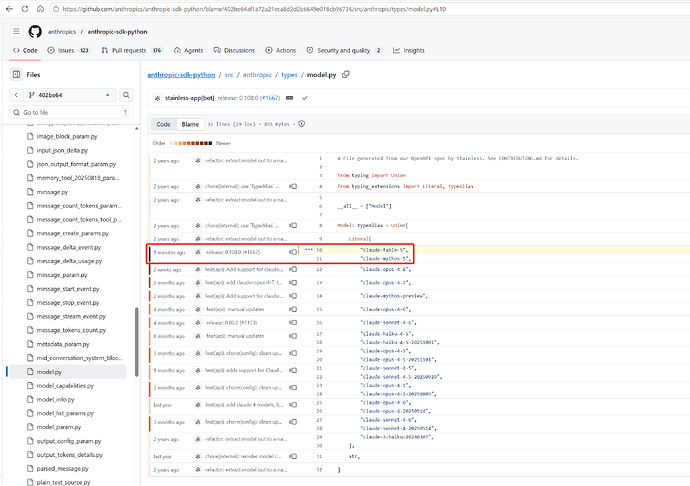The image size is (690, 486).
Task: Open the Discussions tab
Action: [x=234, y=50]
